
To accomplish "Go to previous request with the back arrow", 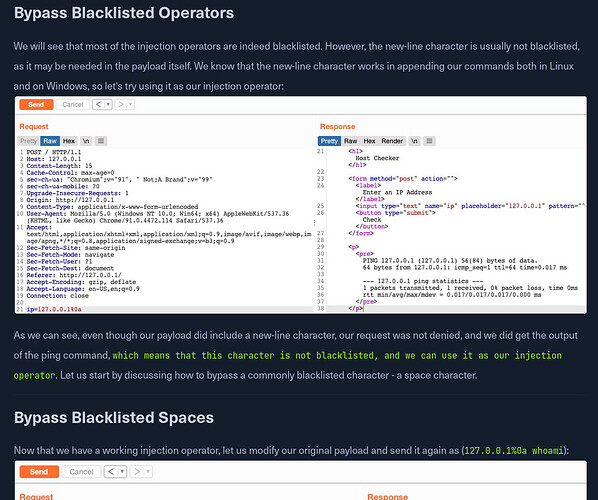I will (98, 105).
